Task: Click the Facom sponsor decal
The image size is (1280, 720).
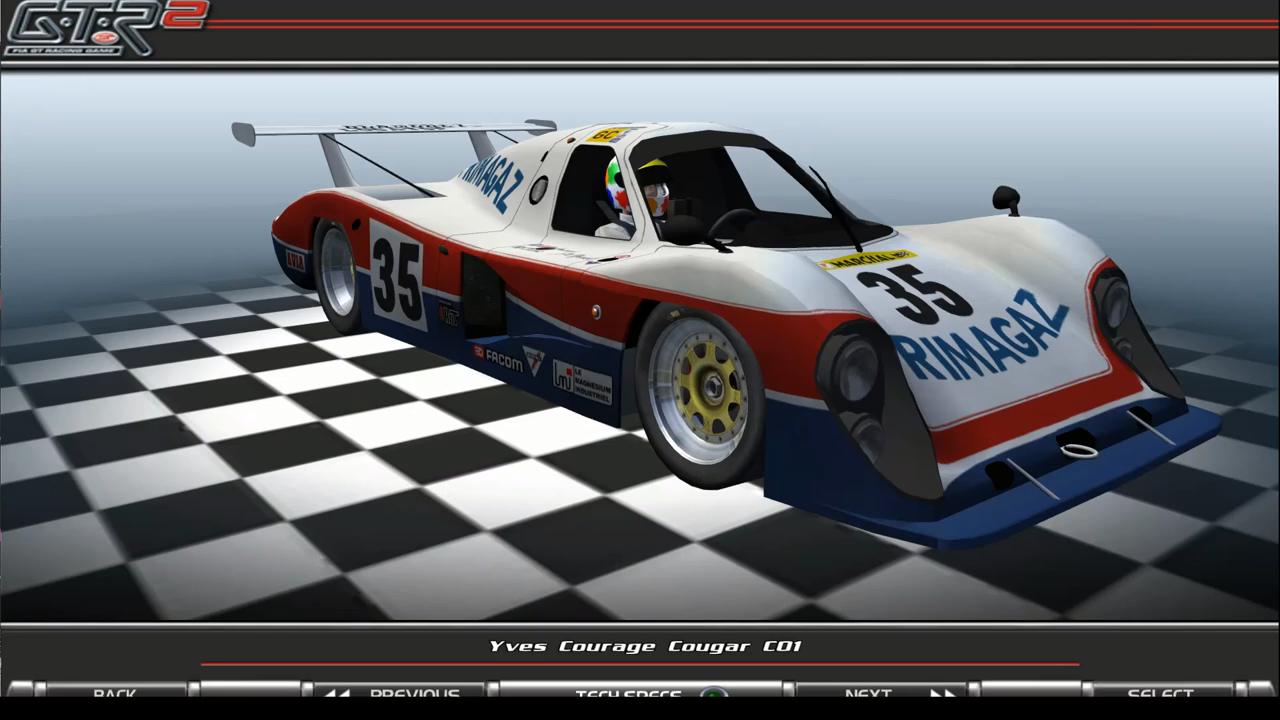Action: pyautogui.click(x=498, y=358)
